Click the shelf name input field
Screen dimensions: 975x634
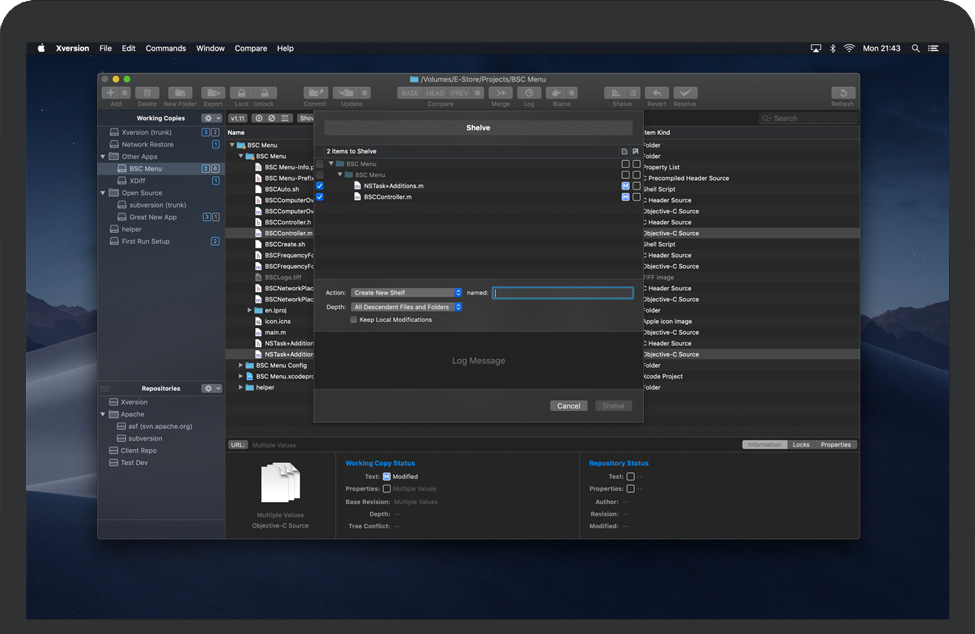tap(563, 293)
